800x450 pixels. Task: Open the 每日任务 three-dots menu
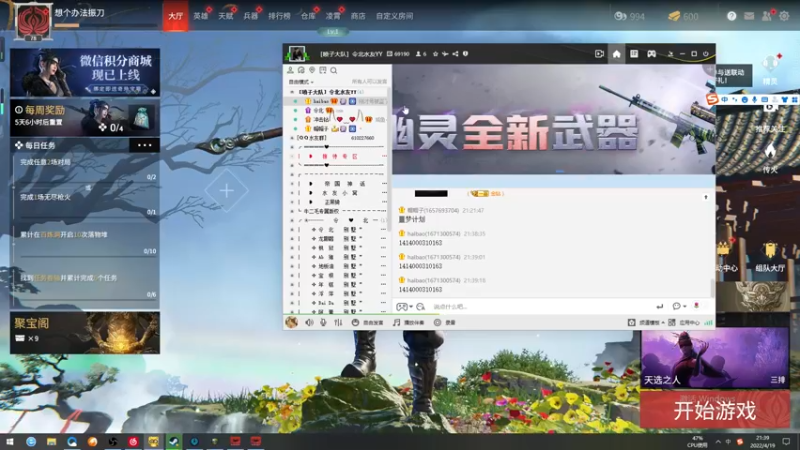click(144, 145)
